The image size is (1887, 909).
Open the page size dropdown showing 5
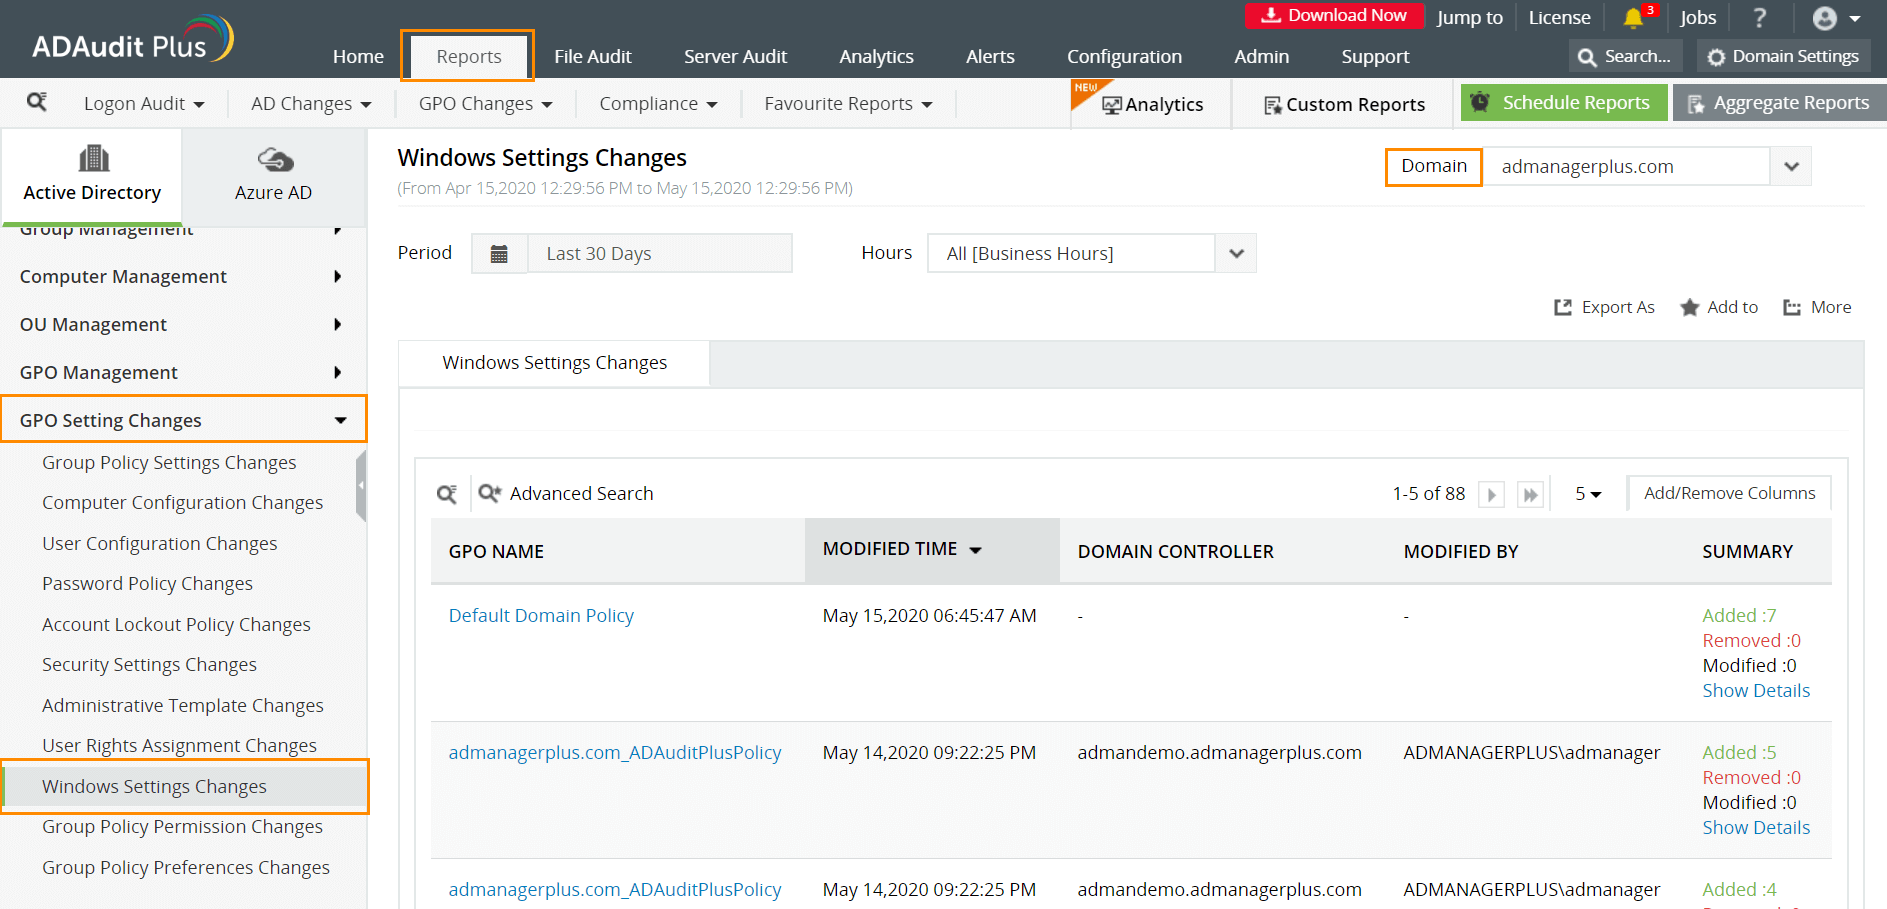1585,494
